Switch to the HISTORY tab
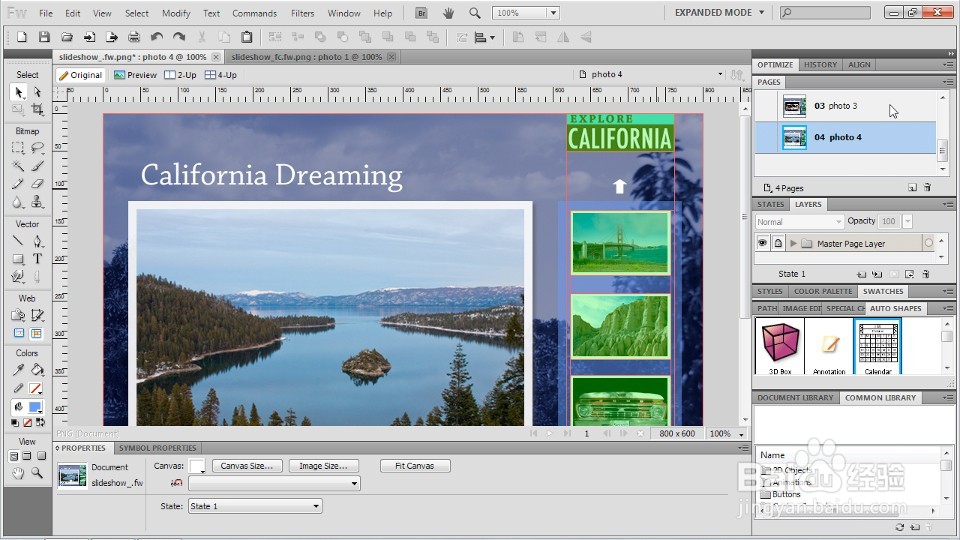This screenshot has width=960, height=540. pyautogui.click(x=820, y=64)
